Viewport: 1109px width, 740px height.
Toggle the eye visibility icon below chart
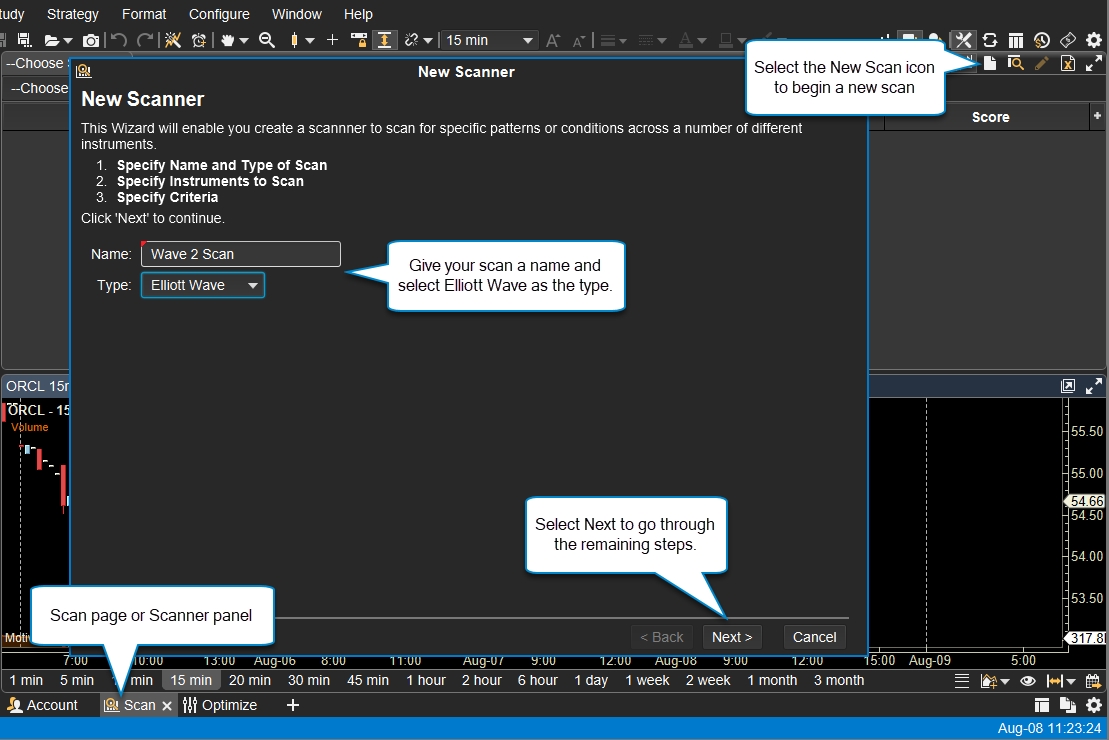tap(1027, 681)
